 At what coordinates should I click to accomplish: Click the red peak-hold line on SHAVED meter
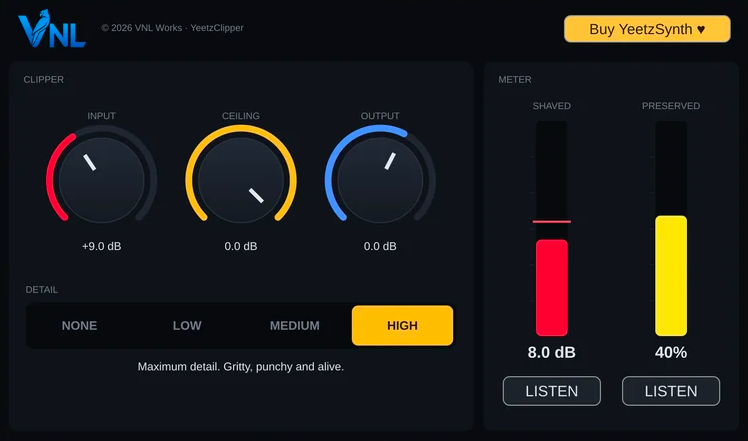click(552, 221)
